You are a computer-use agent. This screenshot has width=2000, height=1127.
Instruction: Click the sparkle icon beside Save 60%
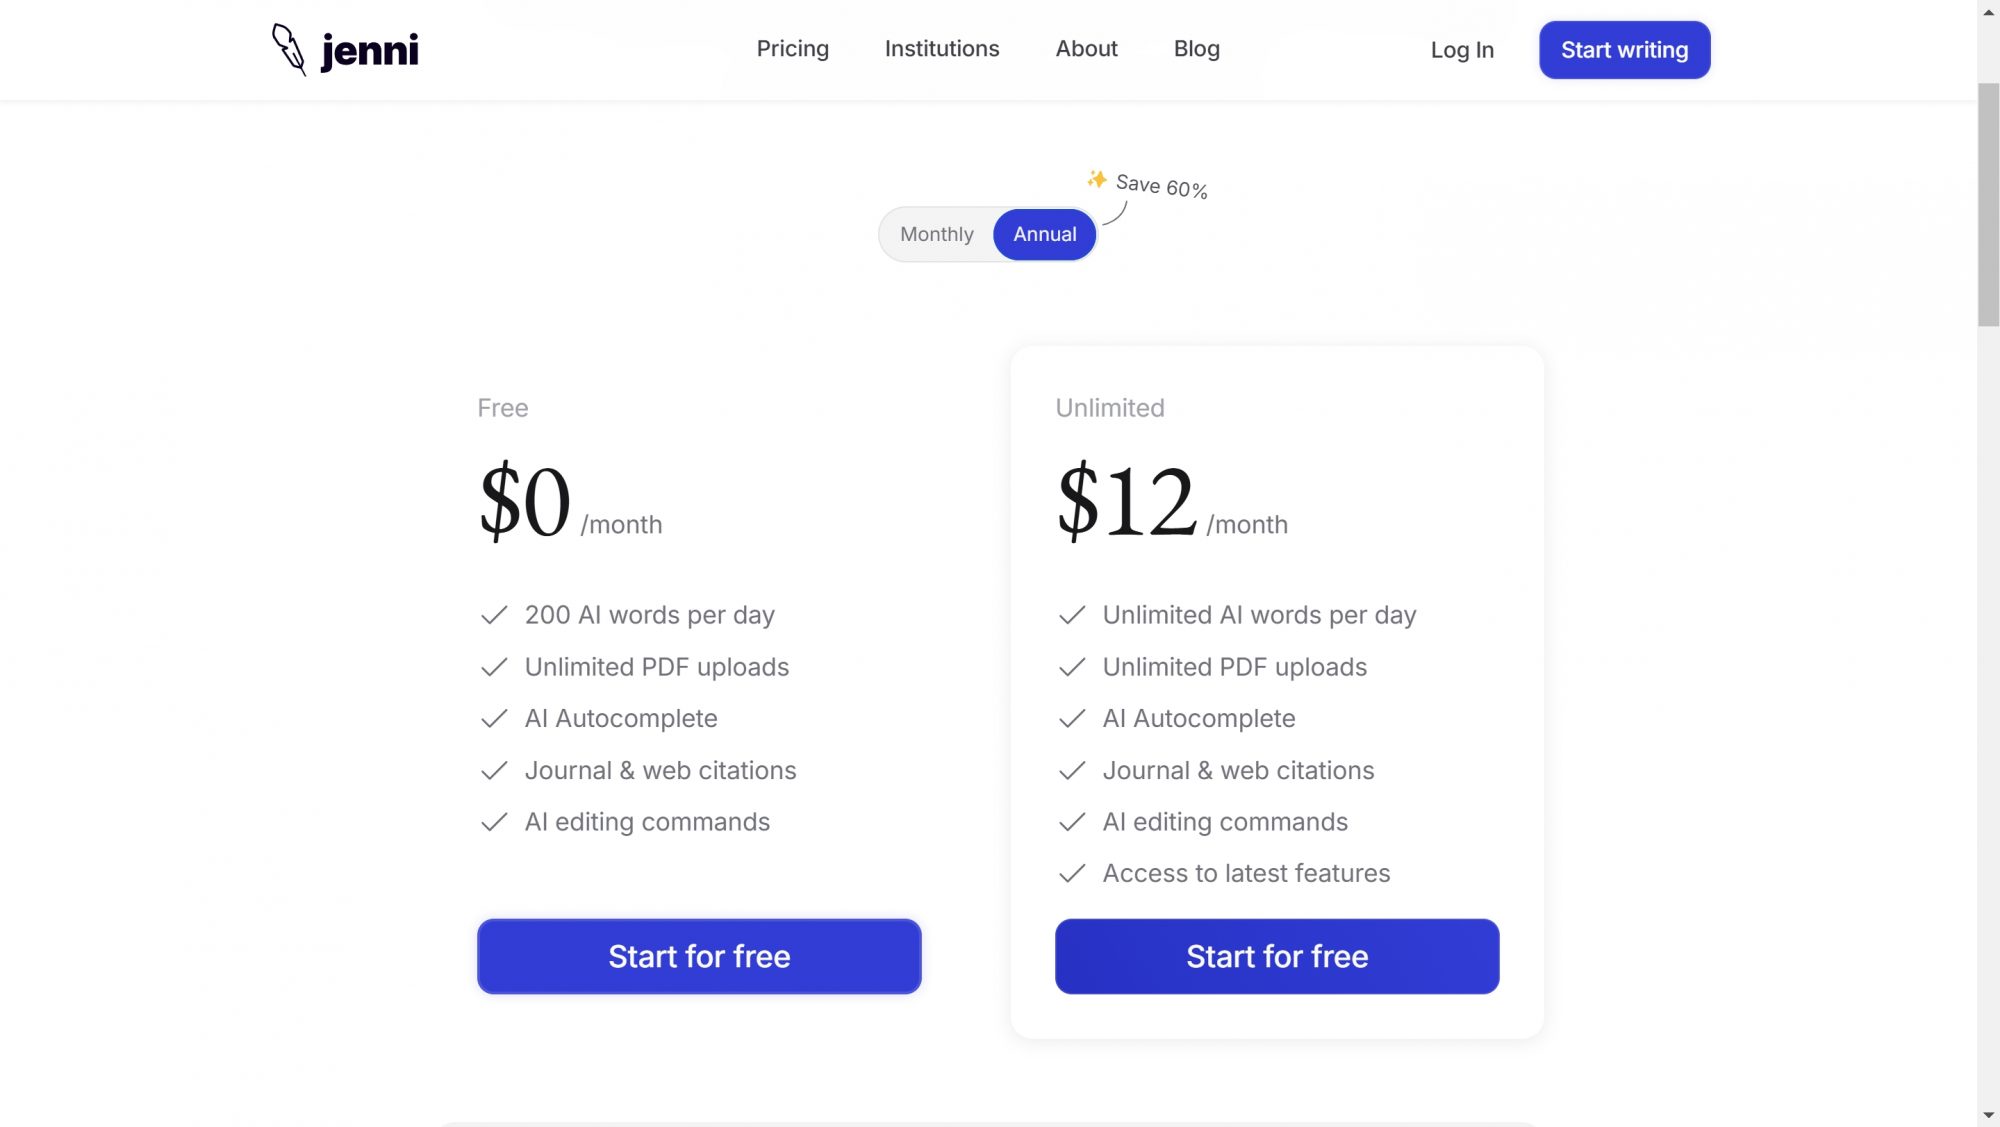point(1097,179)
